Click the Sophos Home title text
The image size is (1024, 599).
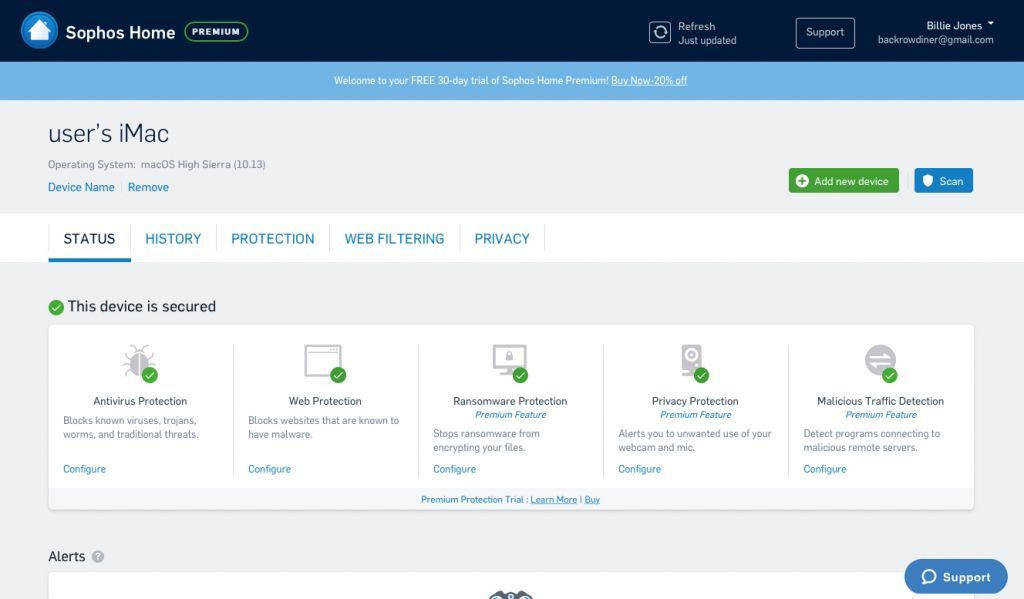(x=120, y=33)
